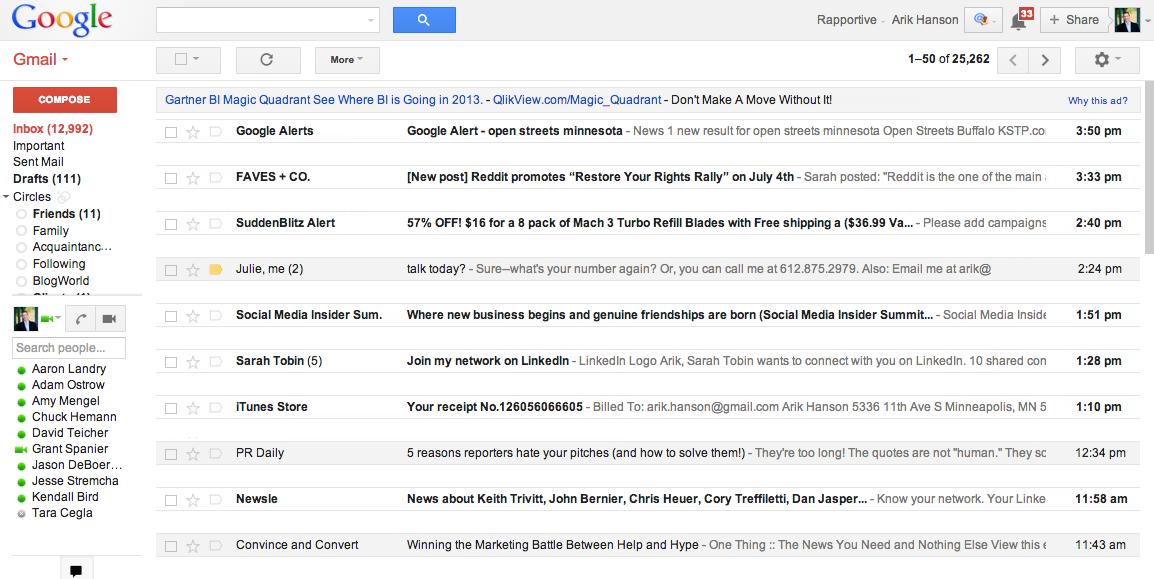Star the Google Alerts email
The image size is (1154, 579).
(x=193, y=132)
